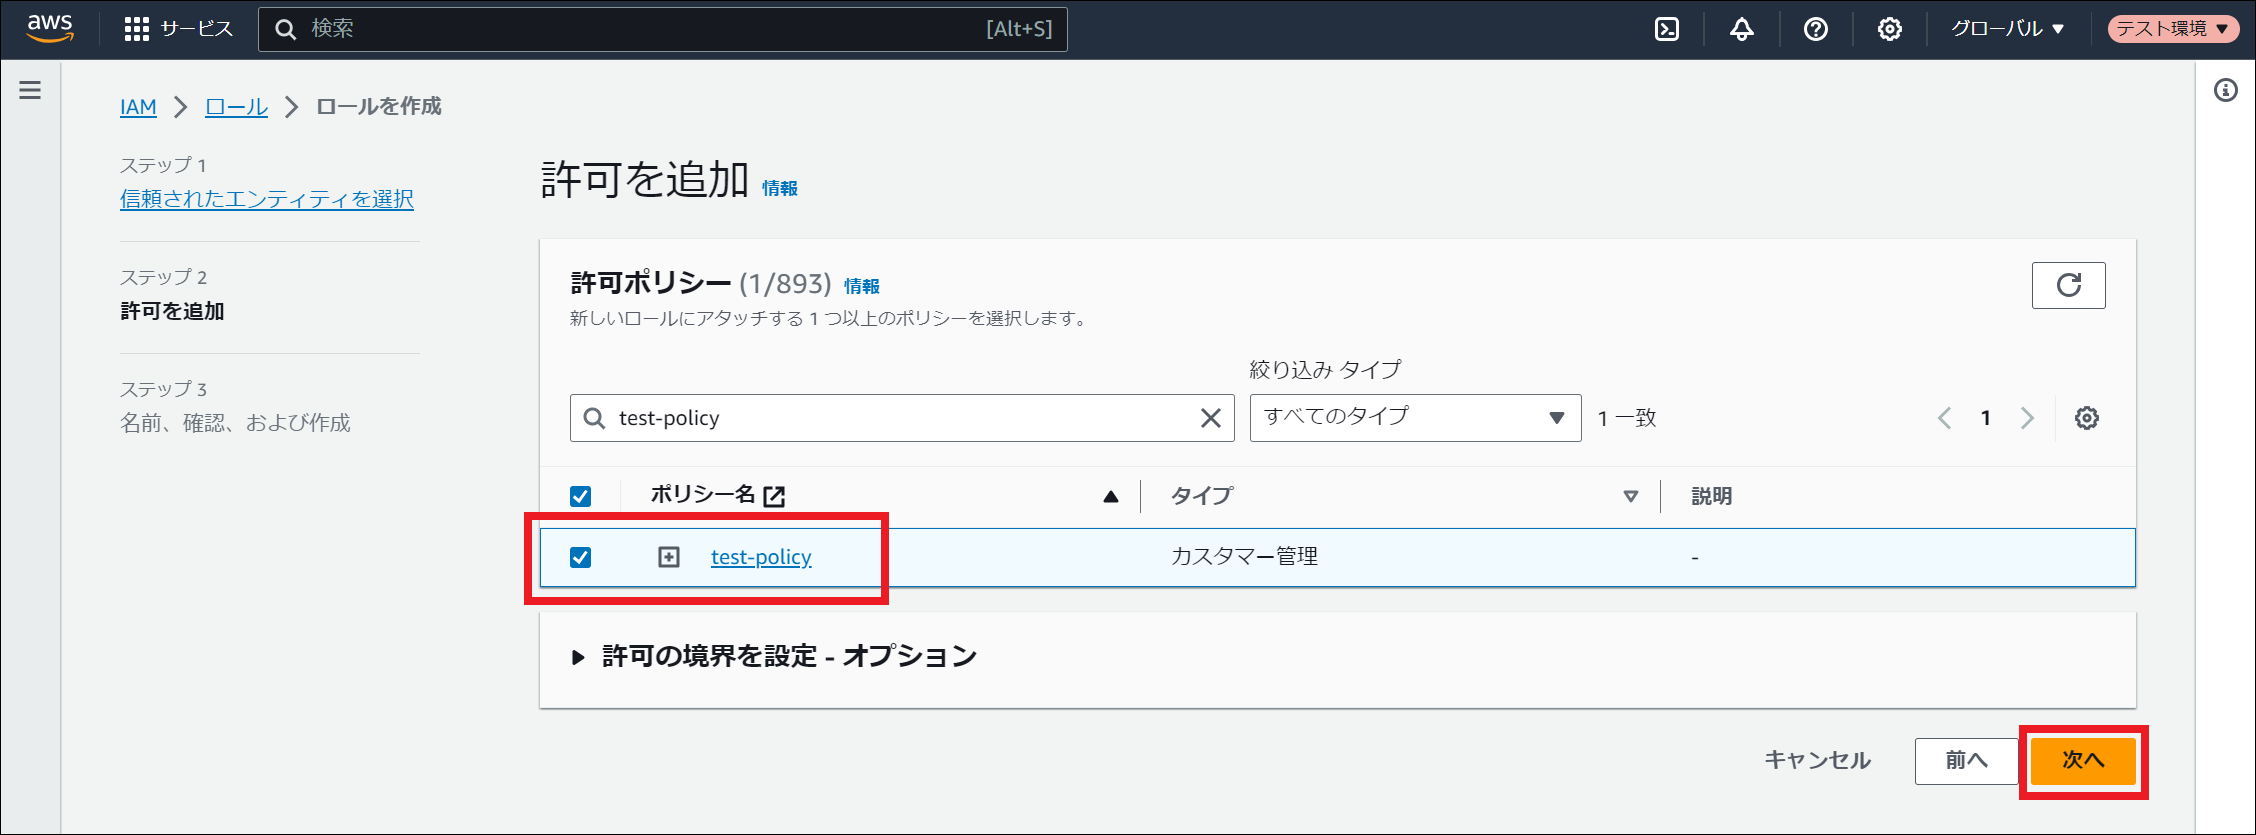Open the notifications bell
The height and width of the screenshot is (835, 2256).
click(x=1742, y=29)
